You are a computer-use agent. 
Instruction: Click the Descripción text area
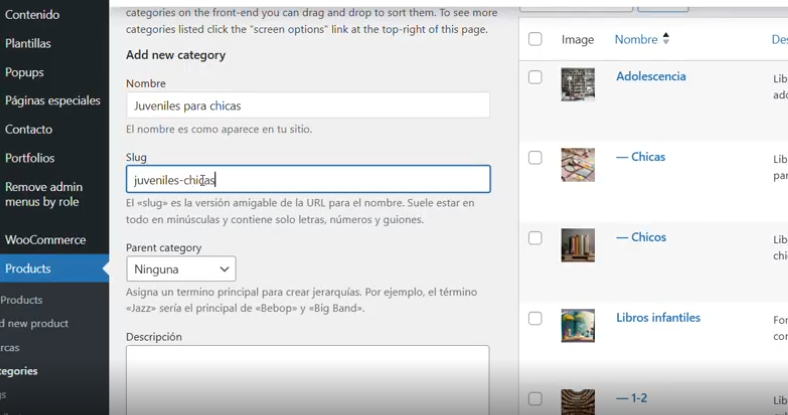click(308, 380)
